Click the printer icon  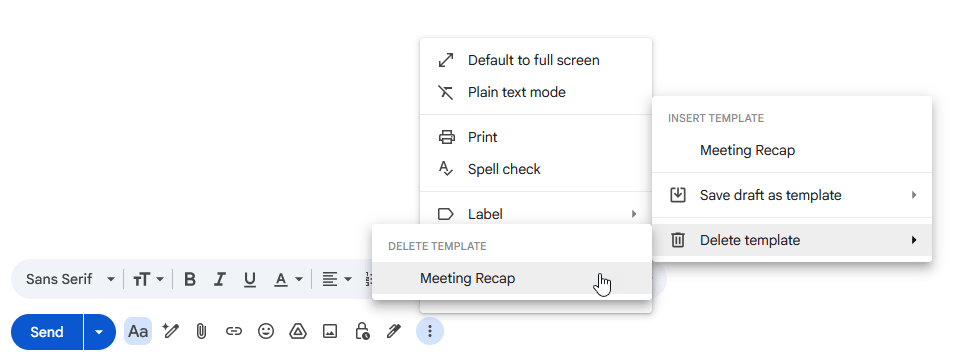point(446,137)
